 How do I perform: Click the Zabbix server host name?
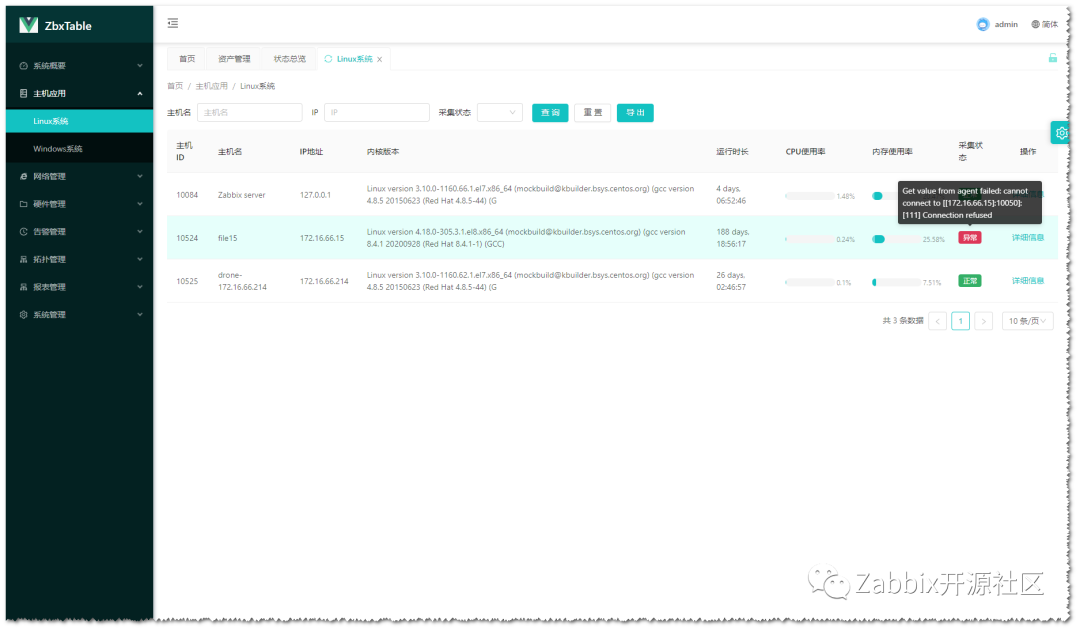click(x=241, y=195)
